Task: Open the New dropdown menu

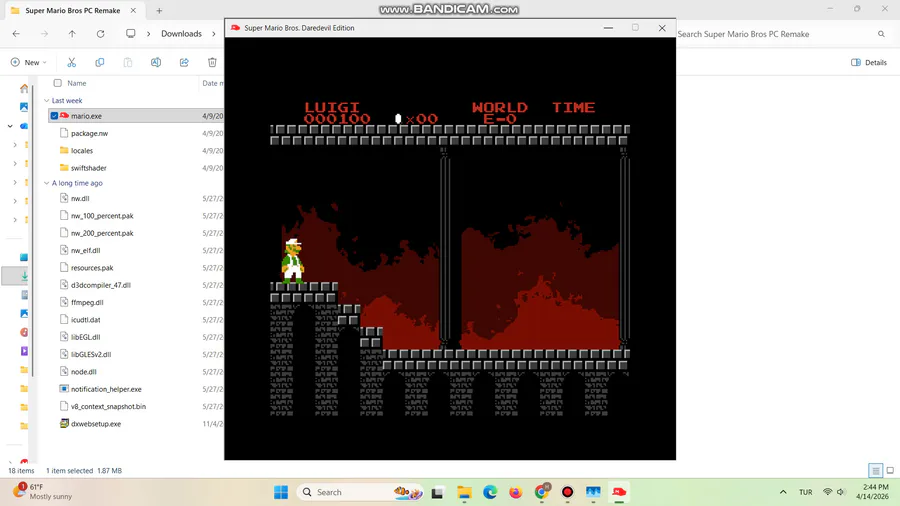Action: click(x=28, y=62)
